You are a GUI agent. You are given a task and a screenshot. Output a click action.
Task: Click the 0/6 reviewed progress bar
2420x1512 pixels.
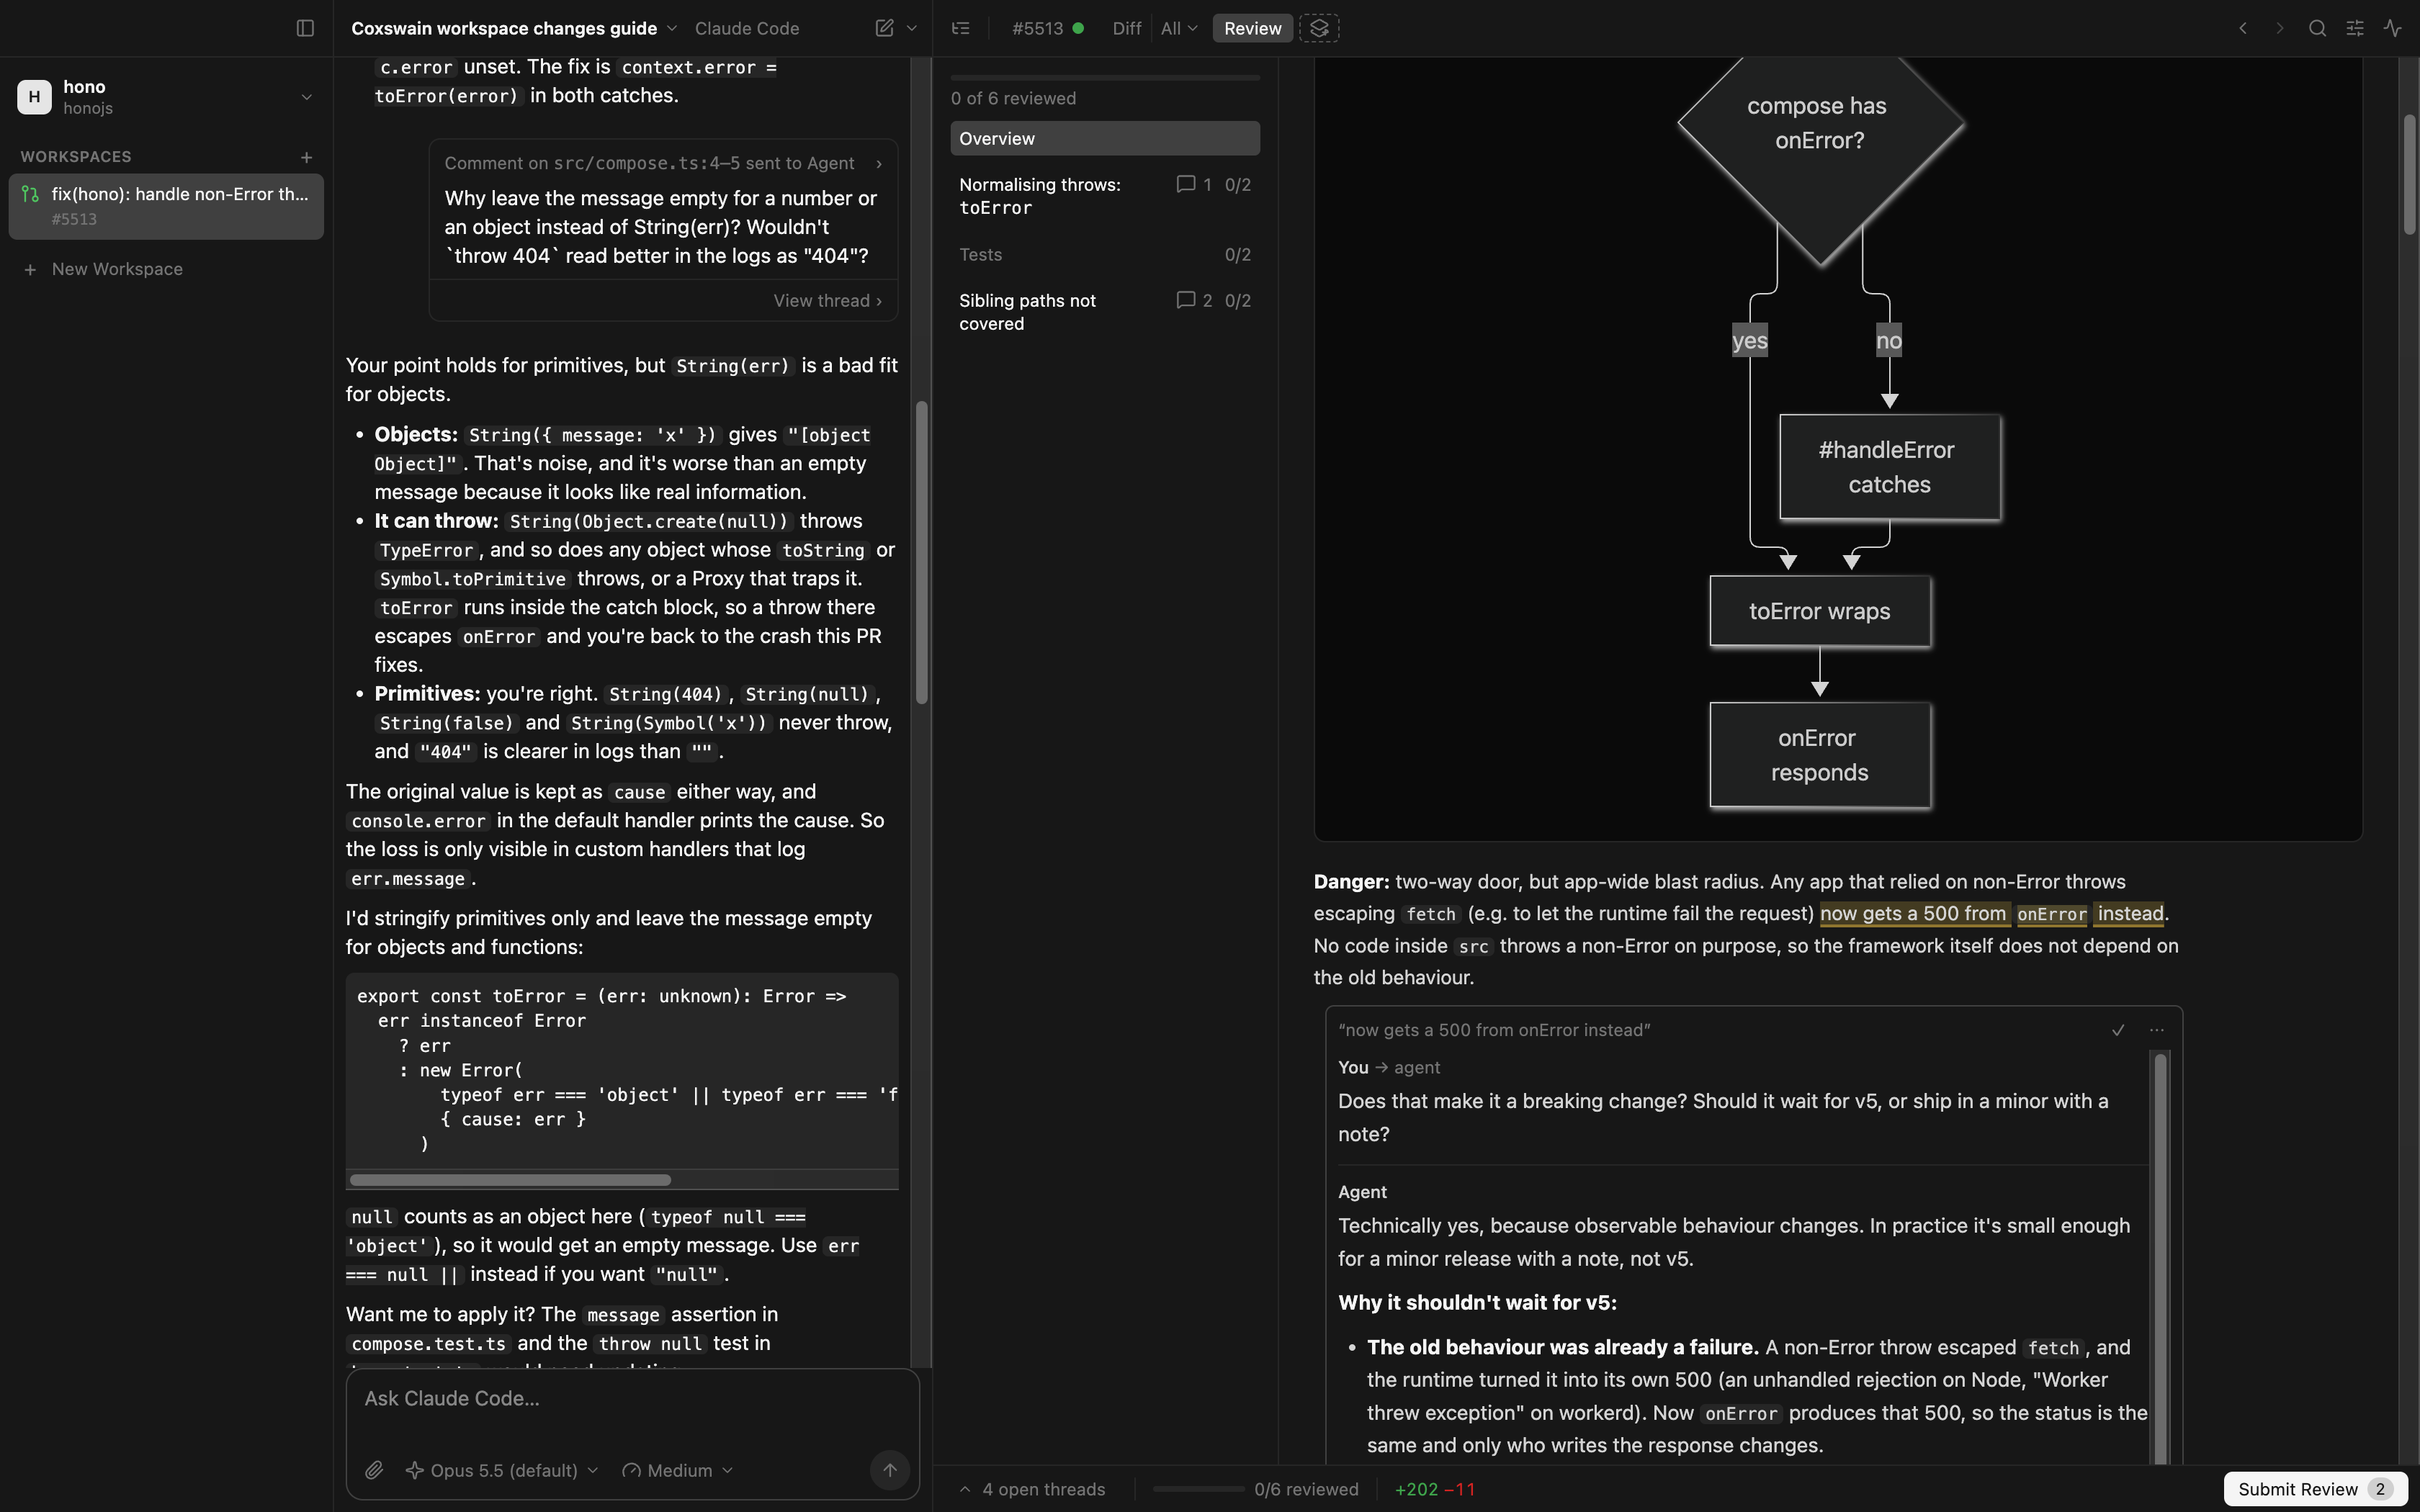1198,1489
